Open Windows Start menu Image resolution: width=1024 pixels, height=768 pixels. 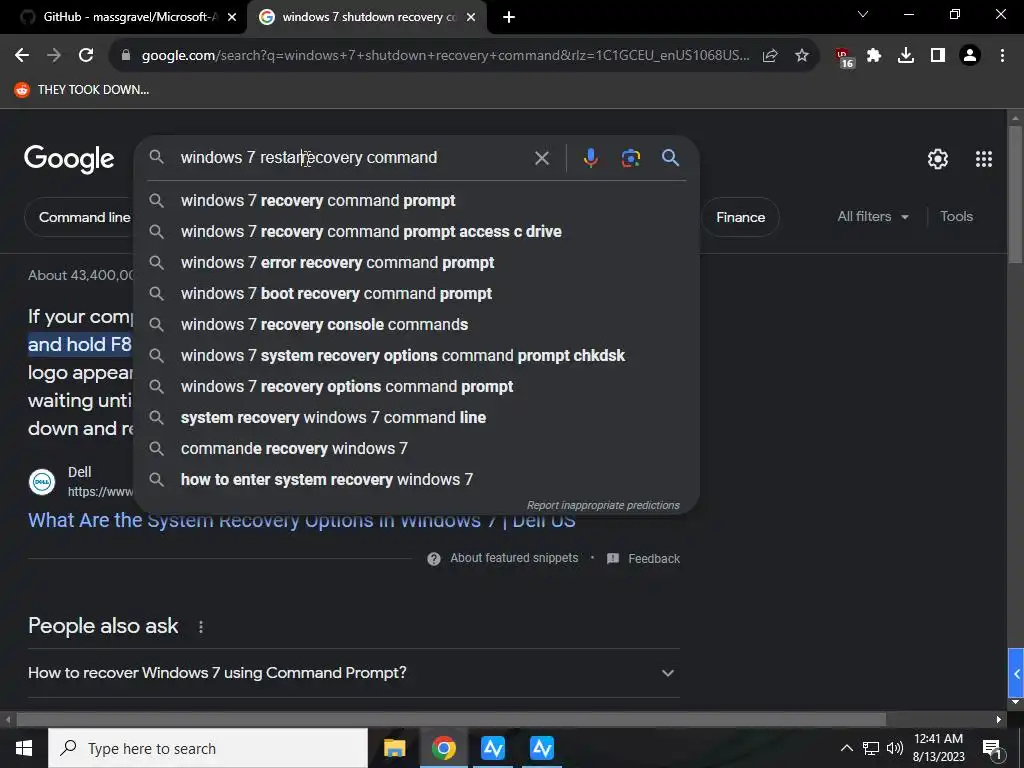click(24, 748)
